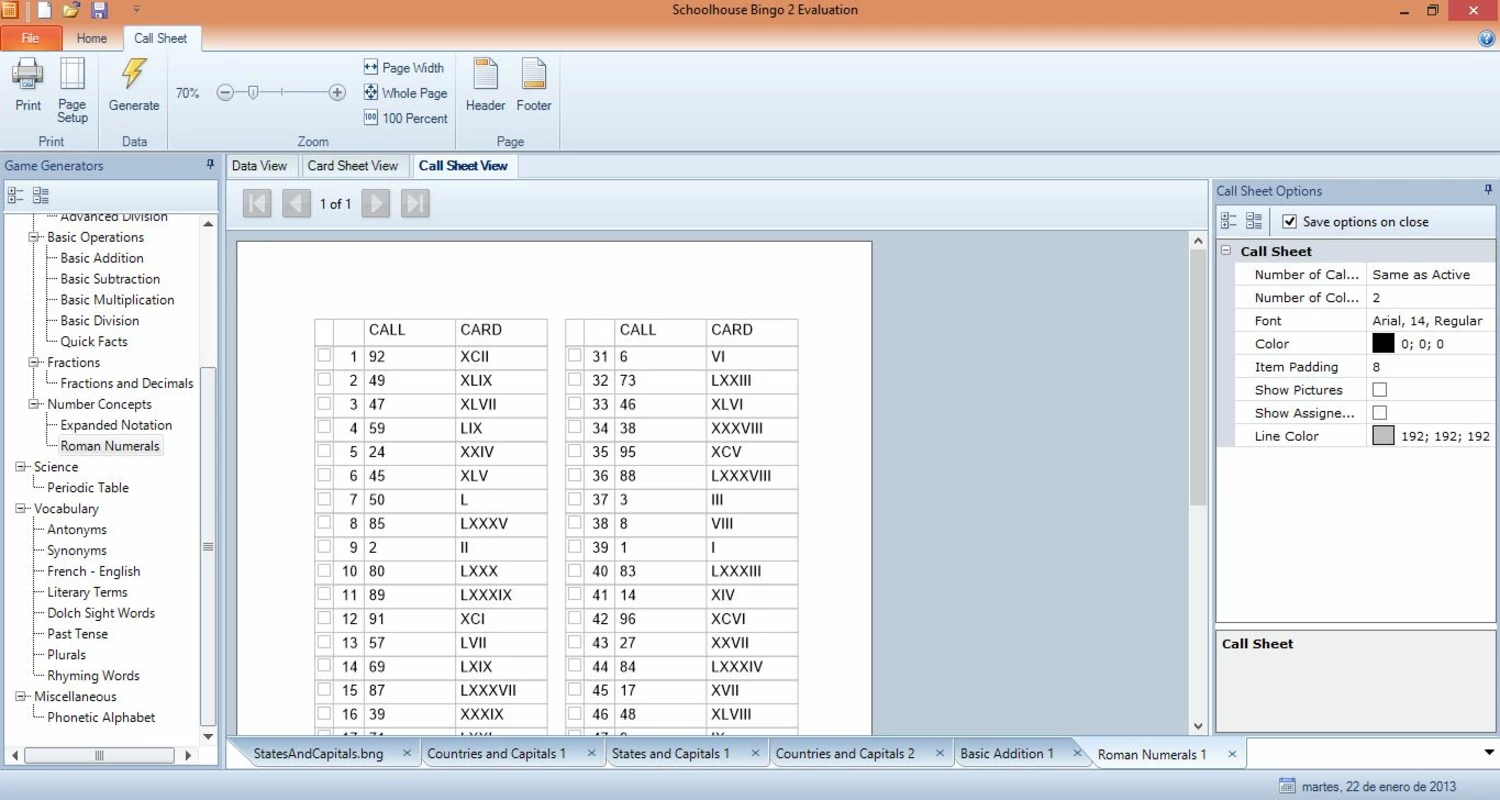The width and height of the screenshot is (1500, 800).
Task: Click categorized view icon in Call Sheet Options
Action: tap(1229, 221)
